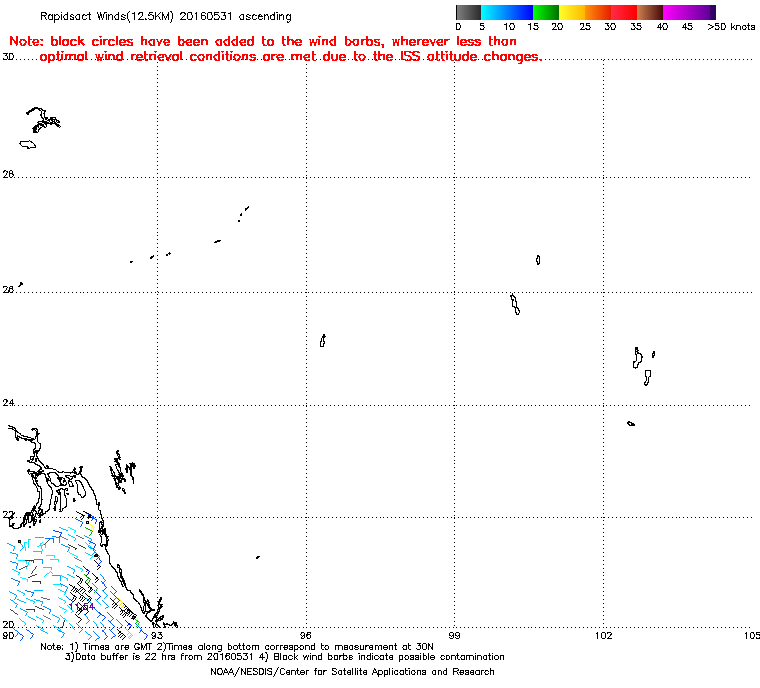Click the cyan 5-10 knots color segment
760x688 pixels.
tap(494, 12)
